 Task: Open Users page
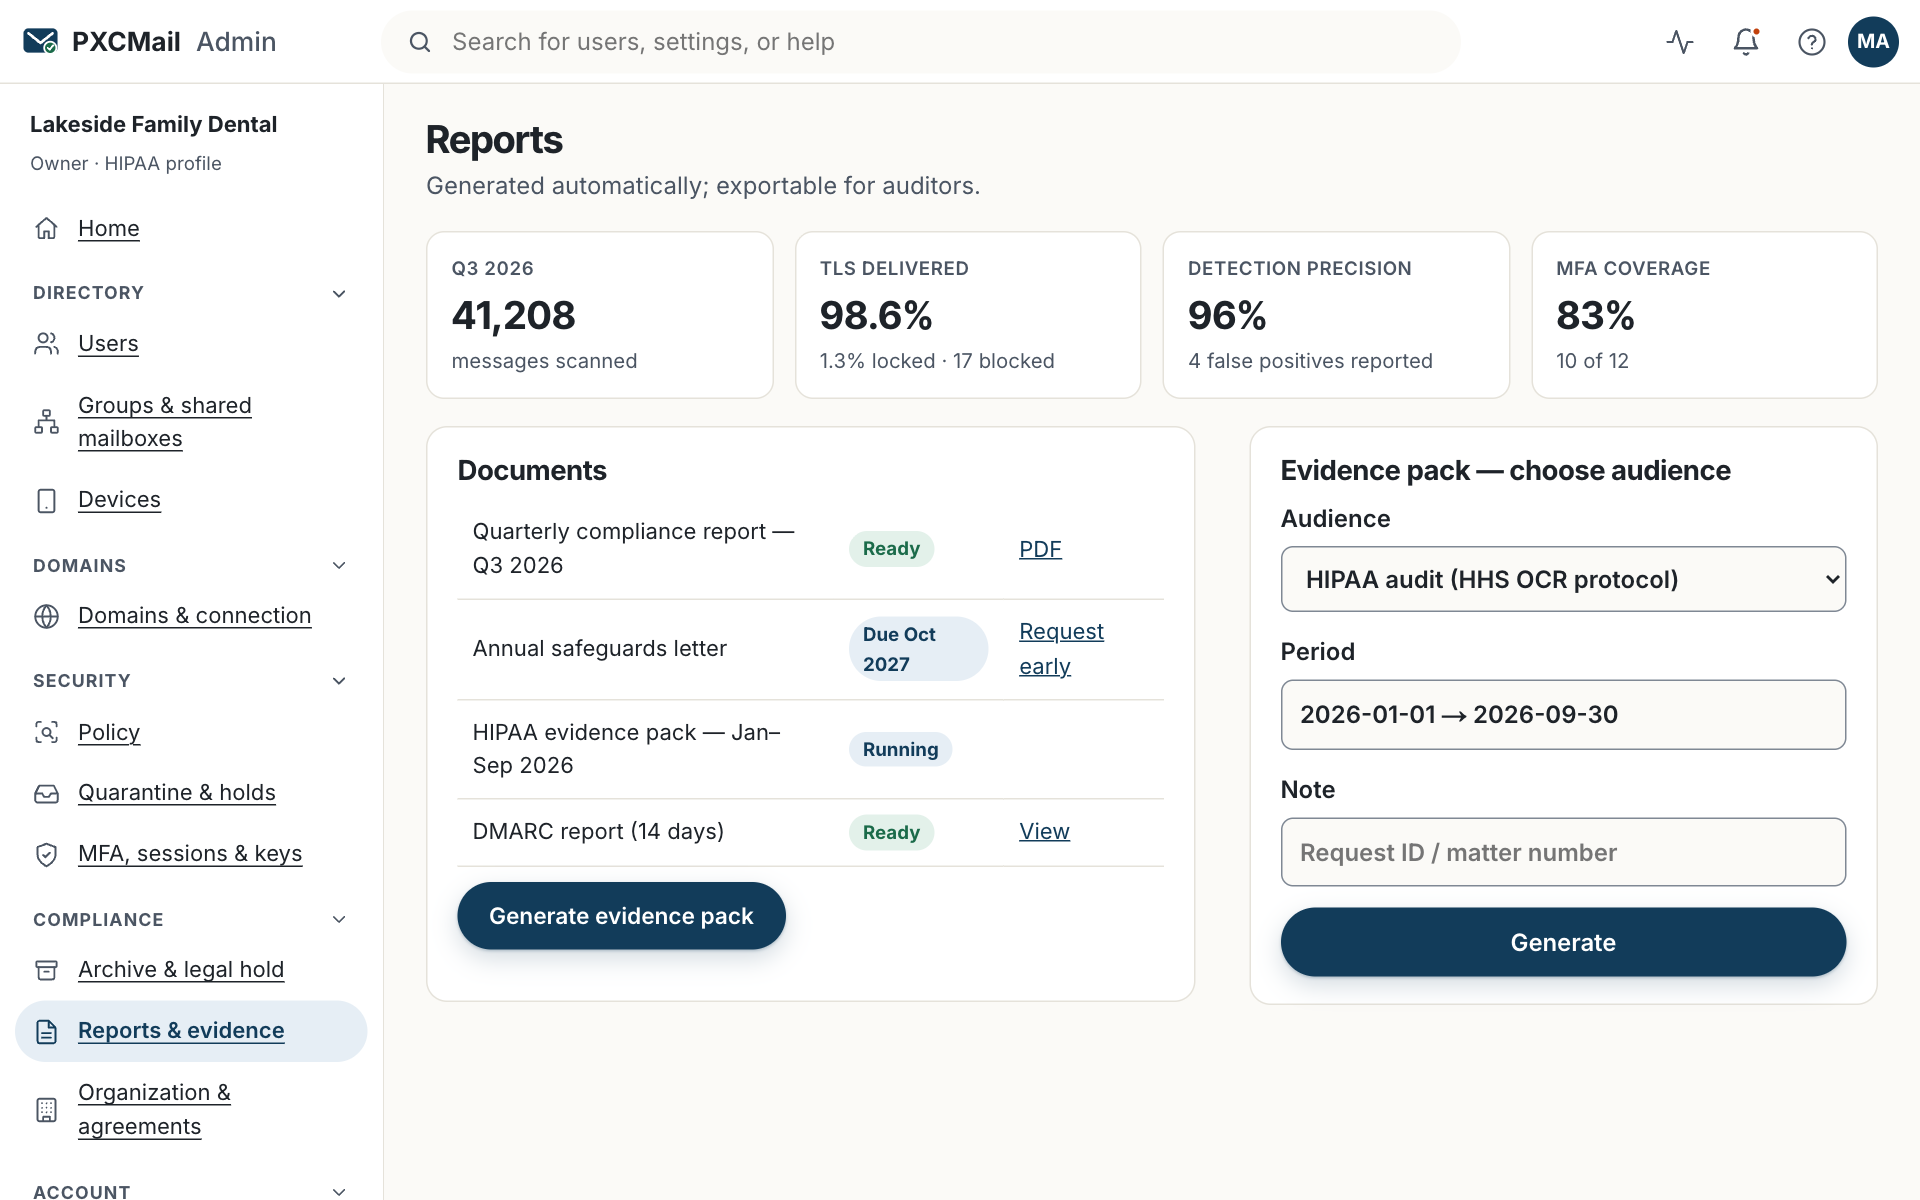[x=108, y=344]
